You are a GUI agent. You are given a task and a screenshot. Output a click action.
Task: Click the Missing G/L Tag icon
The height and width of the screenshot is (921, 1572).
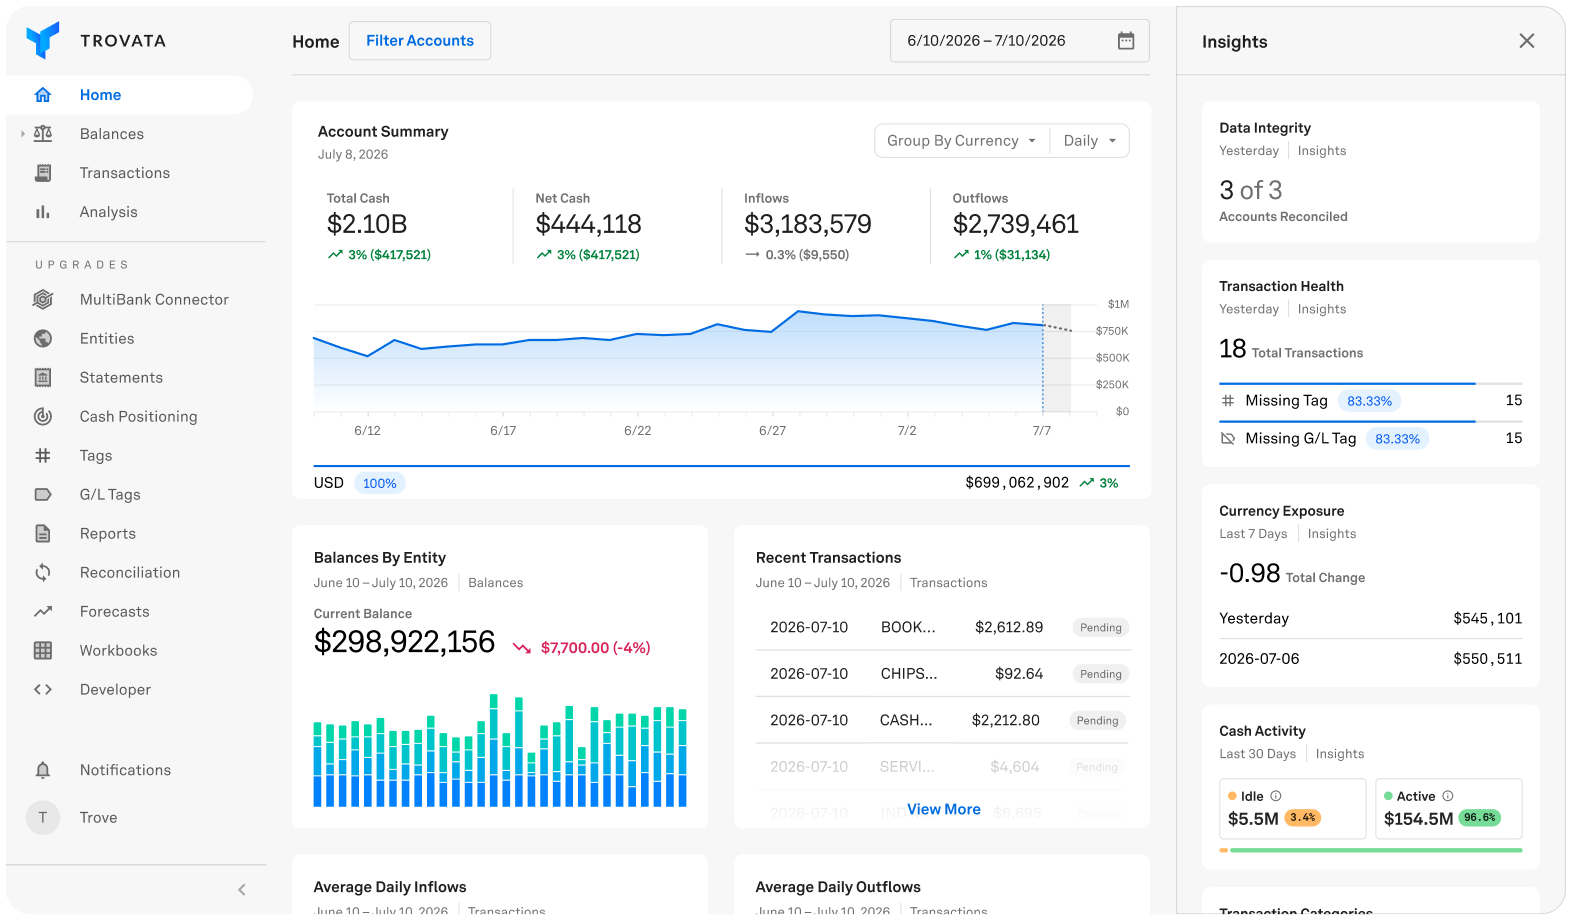pos(1228,438)
